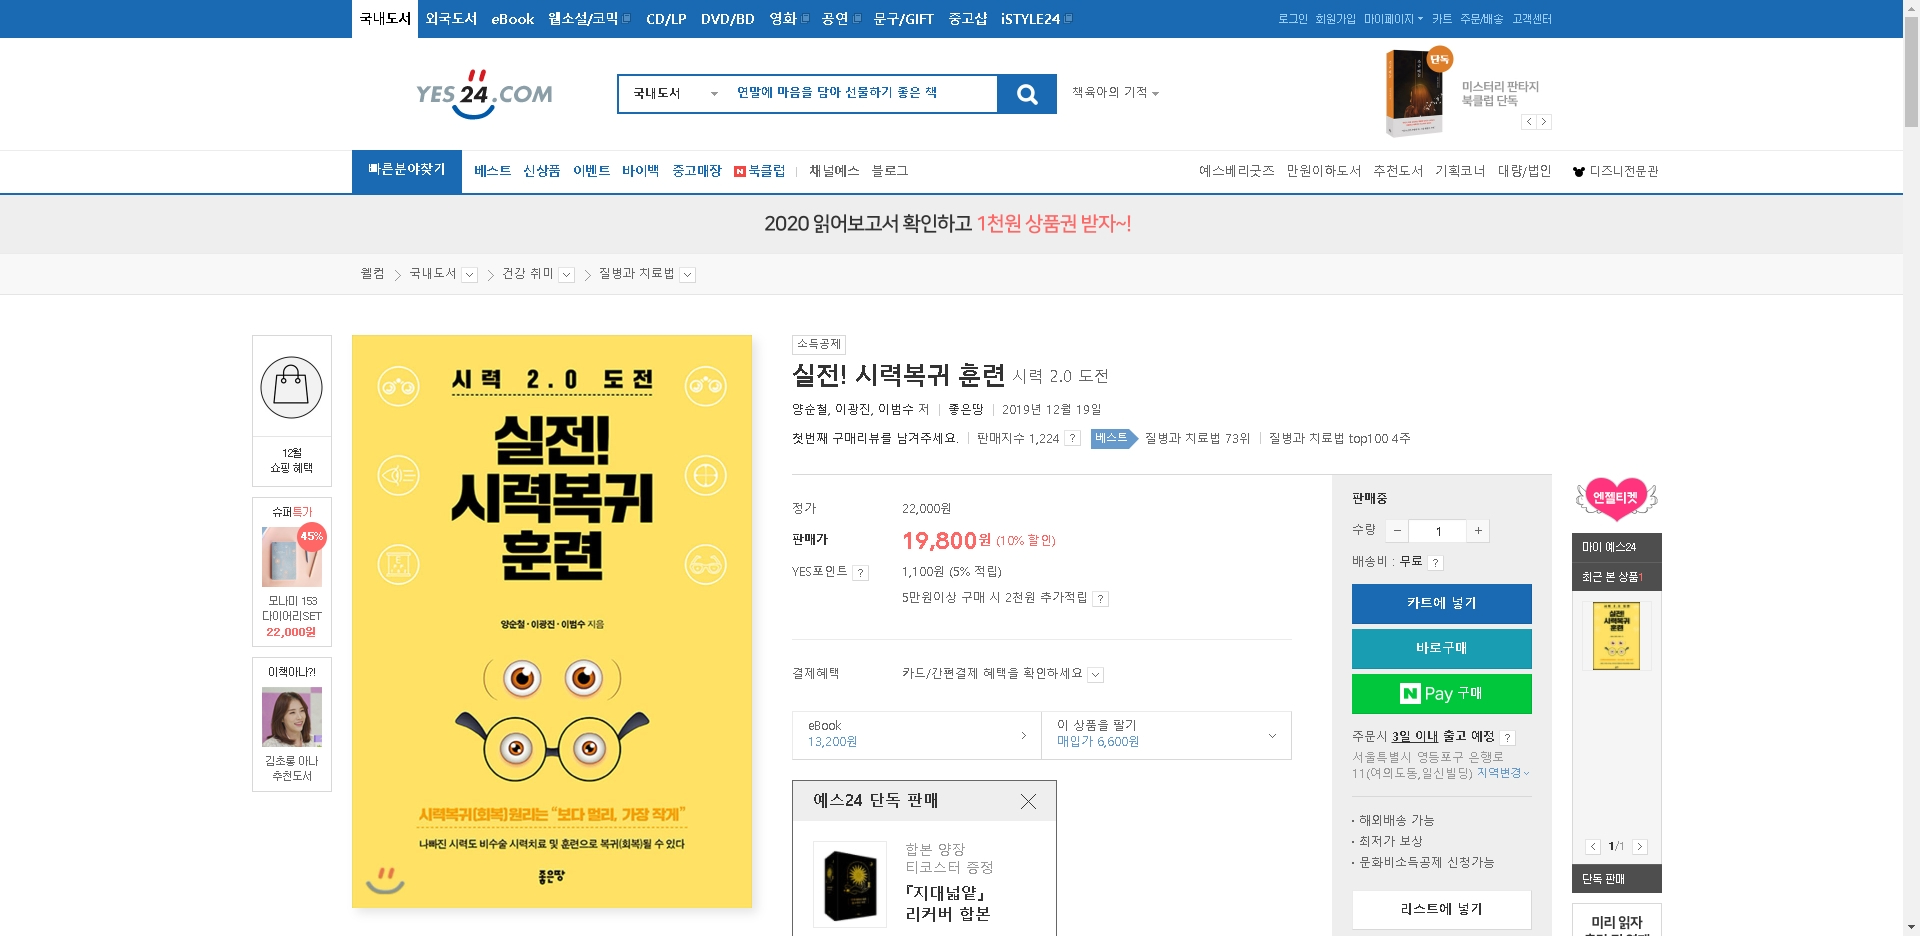1920x936 pixels.
Task: Click help icon next to 3일 이내 출고 예정
Action: coord(1508,738)
